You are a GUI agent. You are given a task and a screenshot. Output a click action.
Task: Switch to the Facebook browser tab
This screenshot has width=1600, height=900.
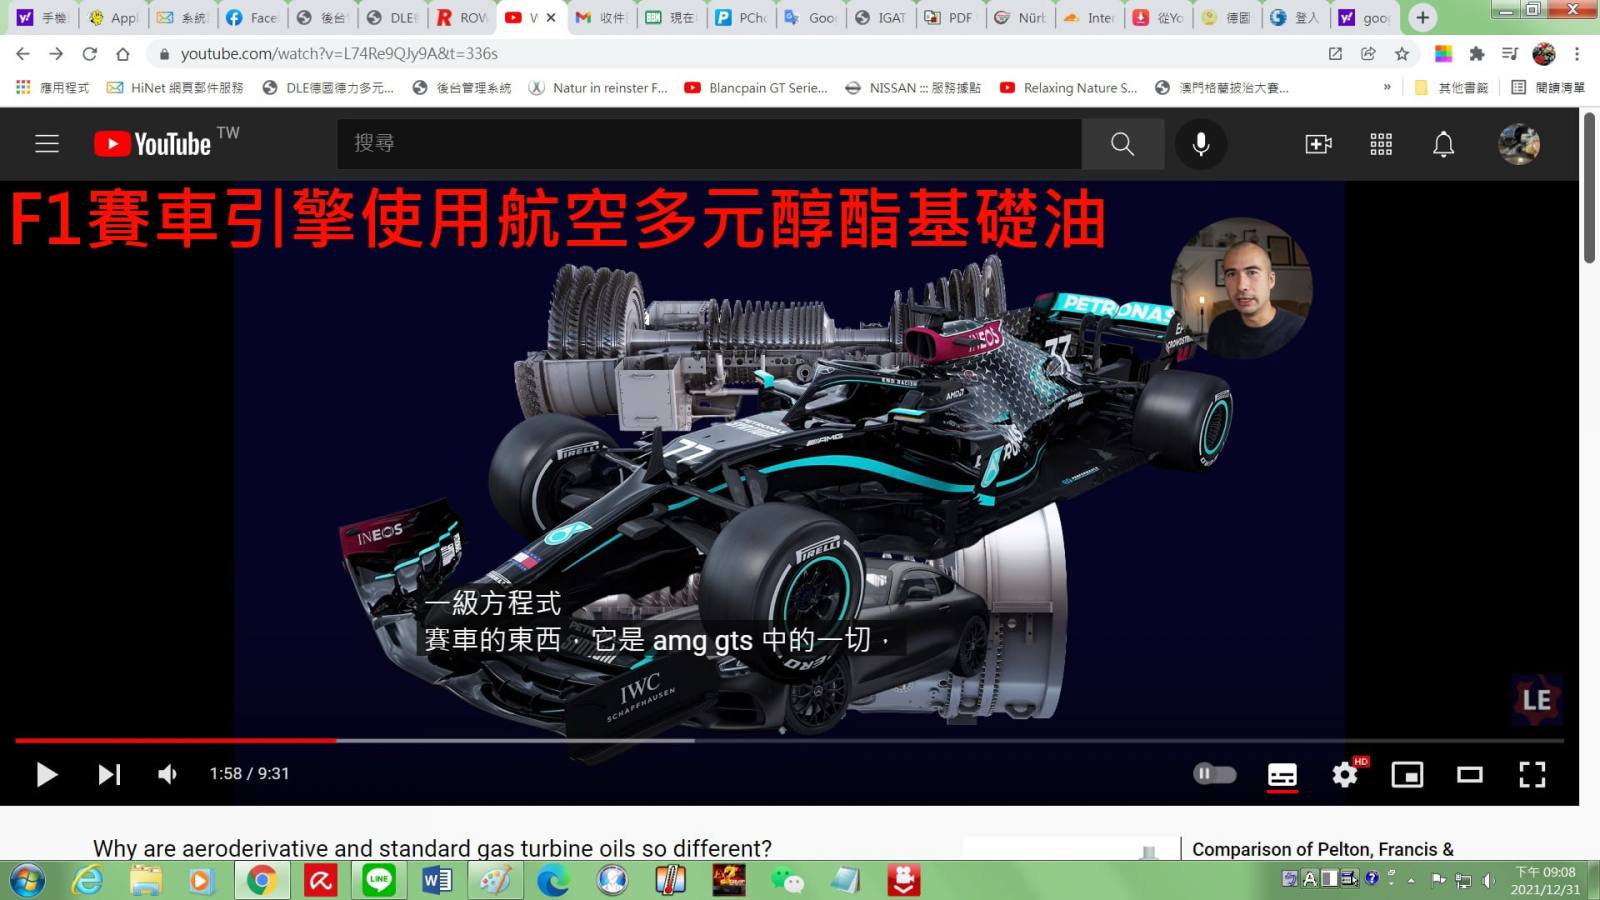[252, 18]
